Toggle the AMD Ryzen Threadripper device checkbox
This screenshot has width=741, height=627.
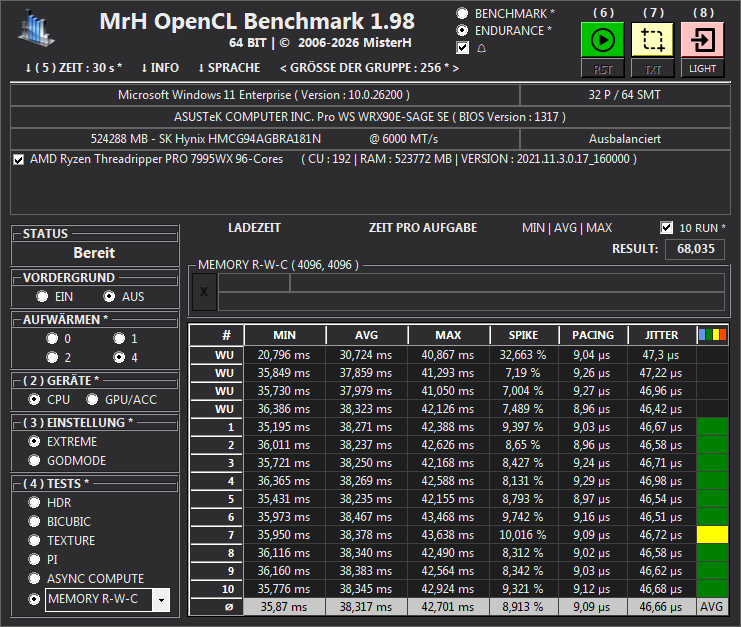pyautogui.click(x=18, y=160)
